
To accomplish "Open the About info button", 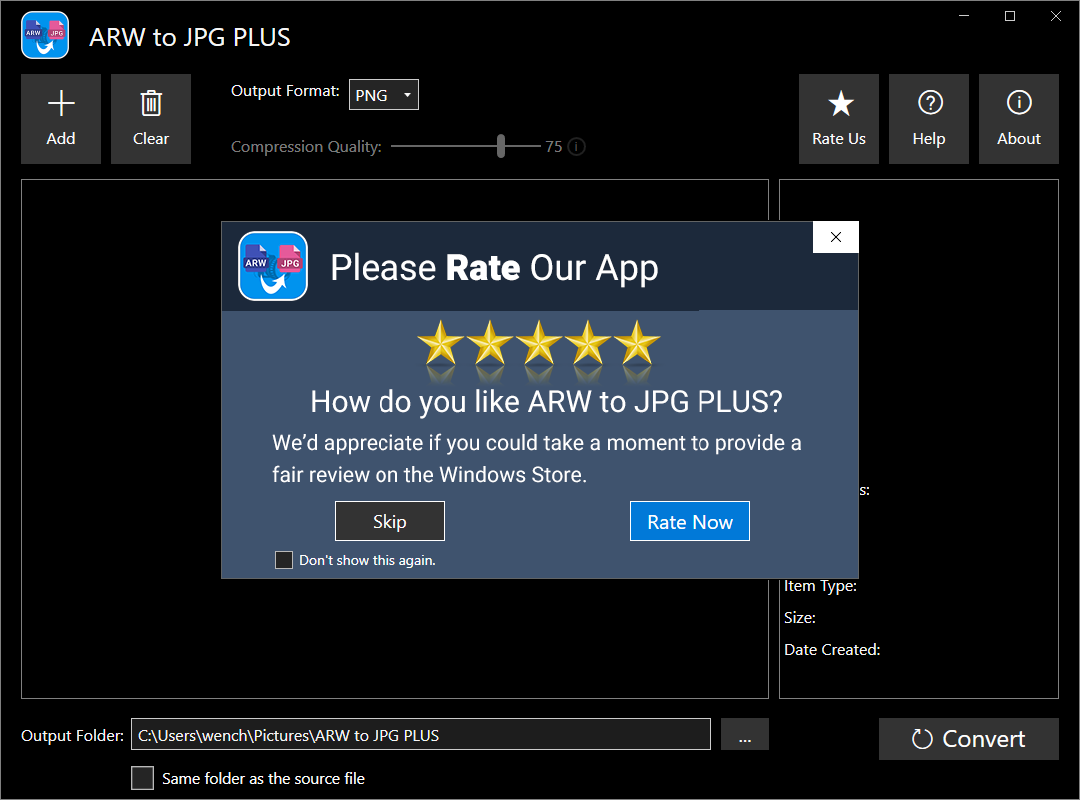I will tap(1019, 119).
